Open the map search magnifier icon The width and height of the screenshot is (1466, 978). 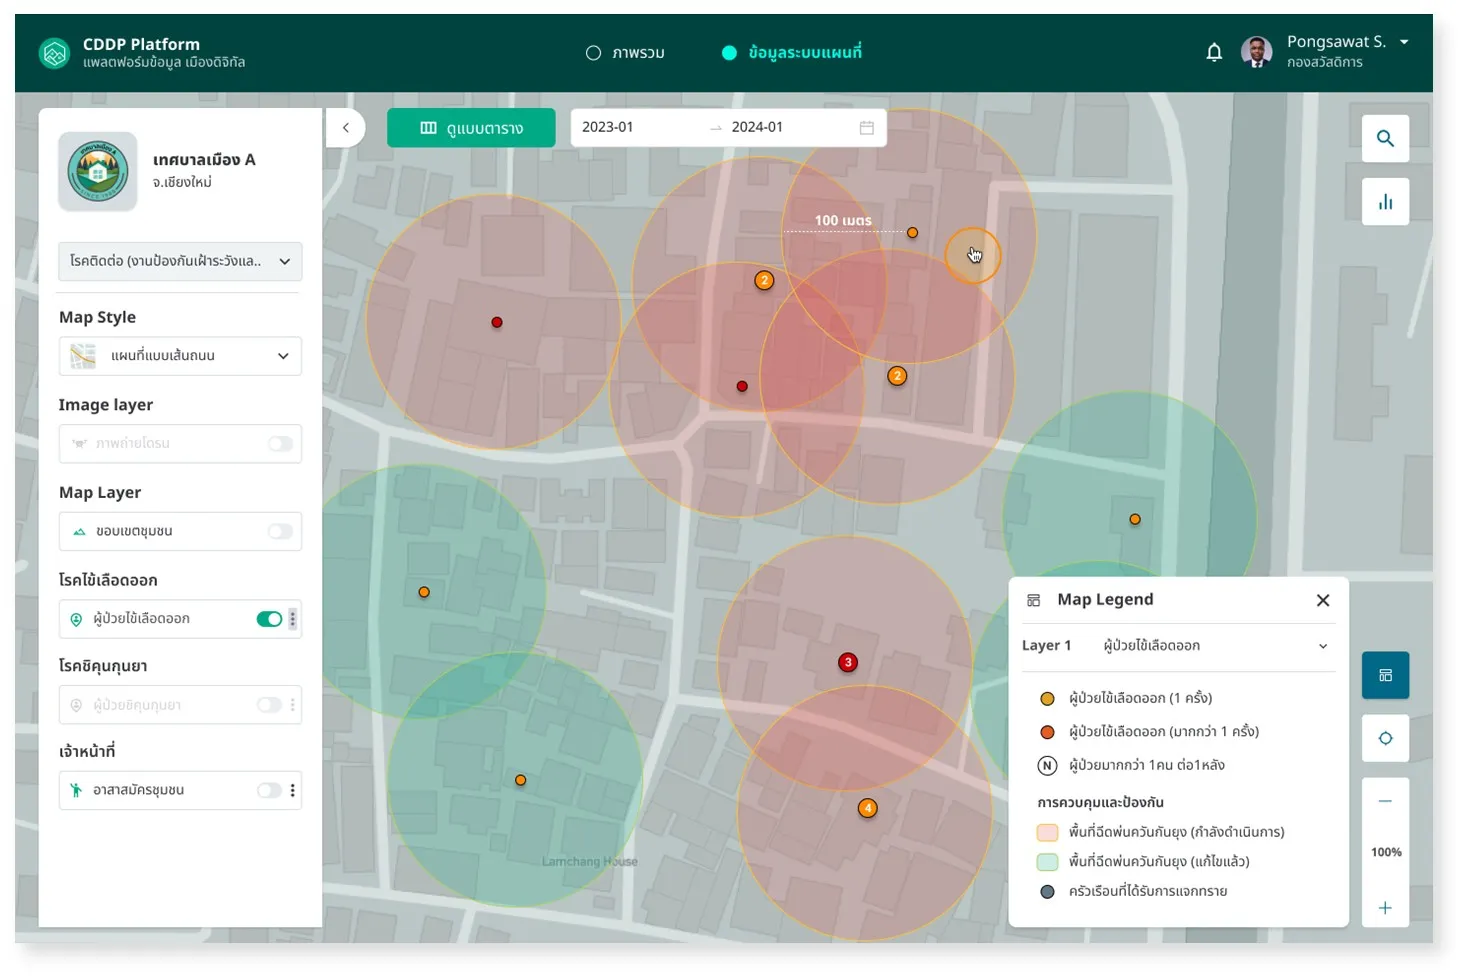coord(1385,139)
